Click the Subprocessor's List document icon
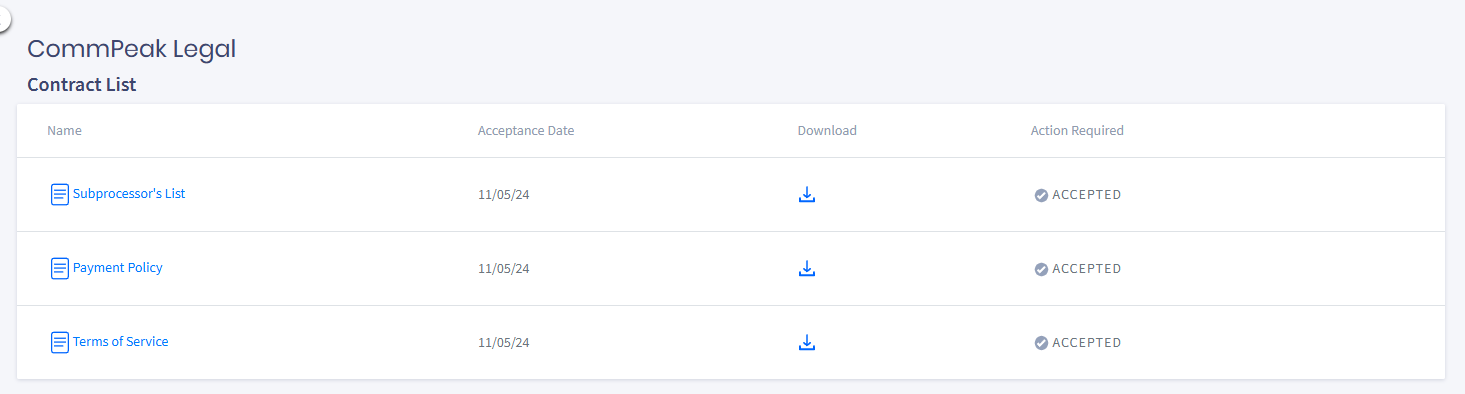 (60, 194)
